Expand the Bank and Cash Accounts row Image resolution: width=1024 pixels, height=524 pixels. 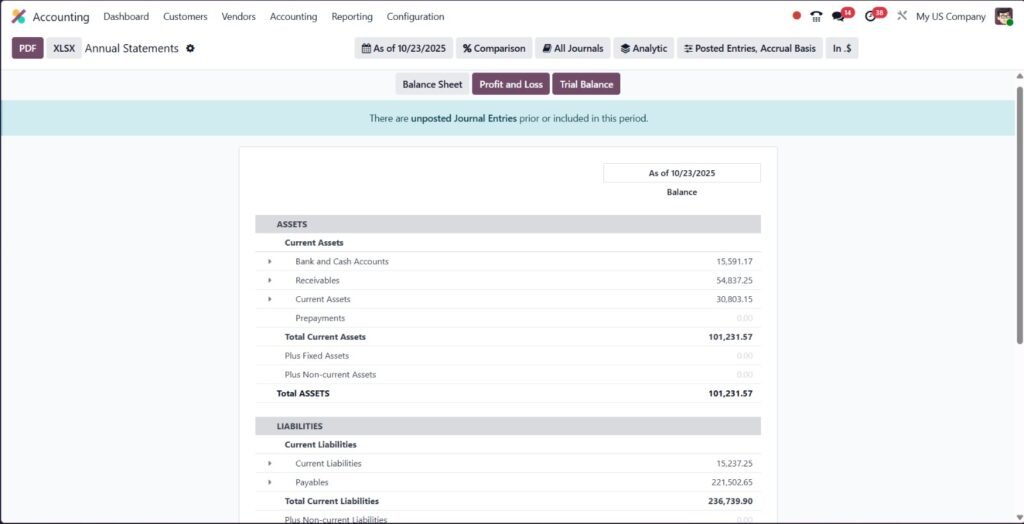[269, 262]
